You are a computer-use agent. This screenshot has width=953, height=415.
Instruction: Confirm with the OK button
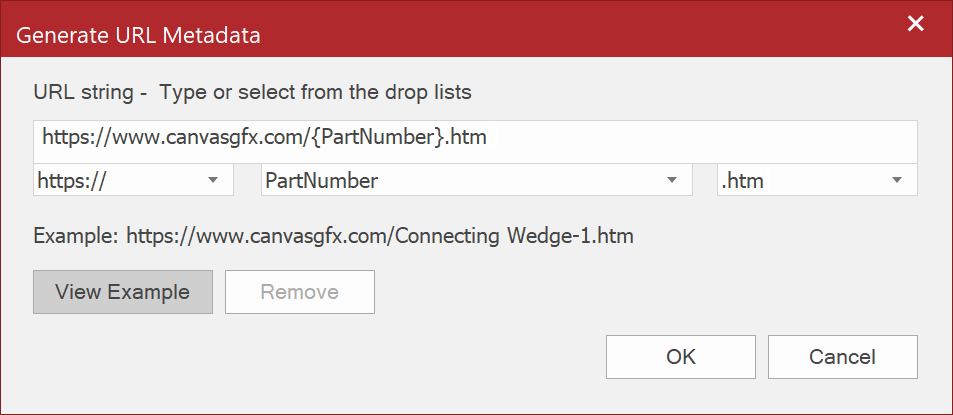[x=680, y=357]
